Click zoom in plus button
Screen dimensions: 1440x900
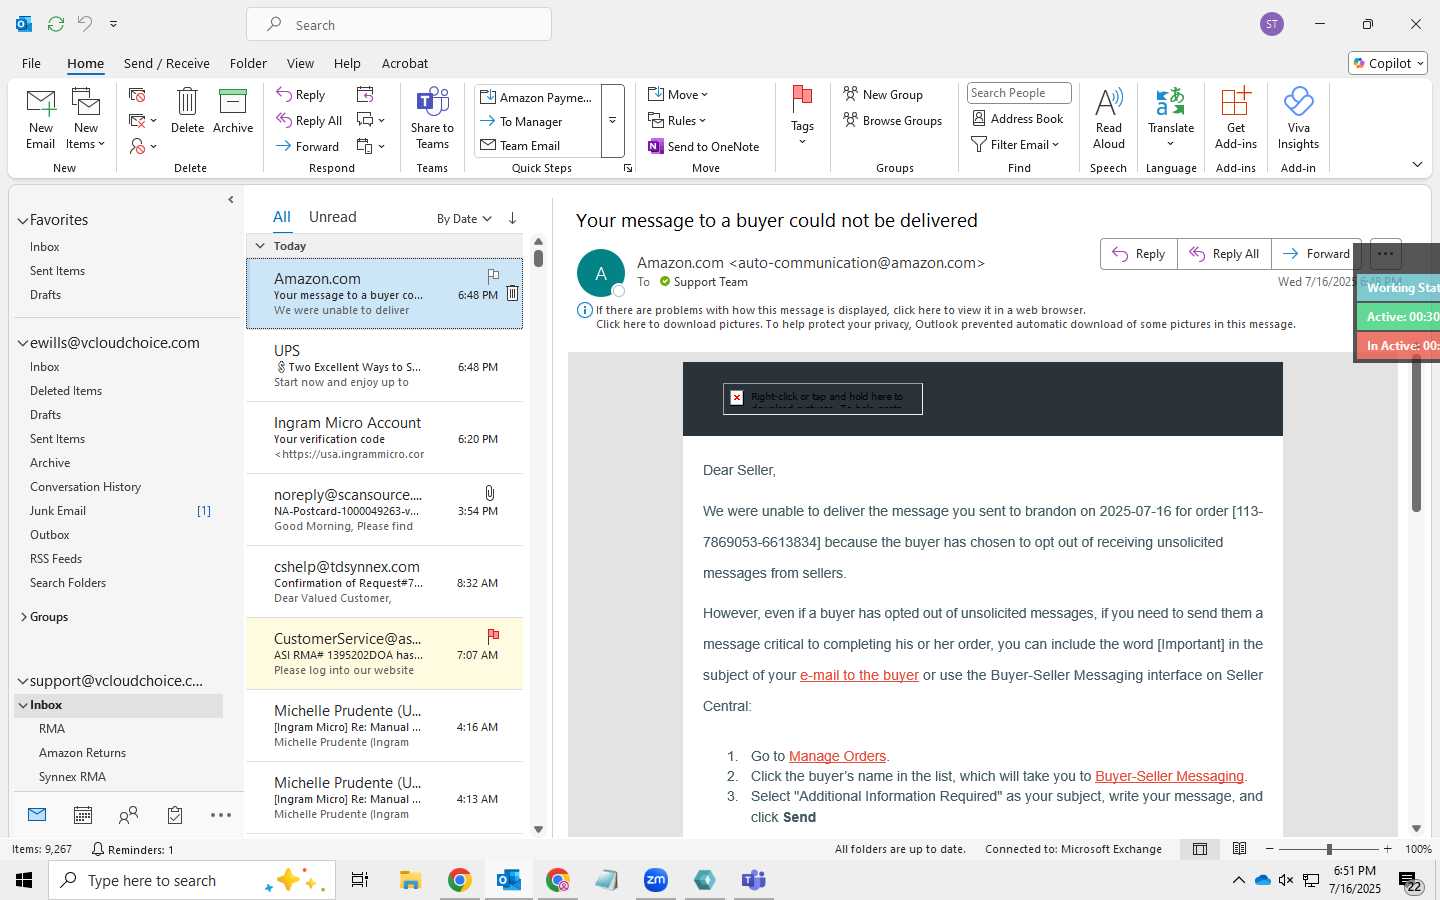[1387, 849]
